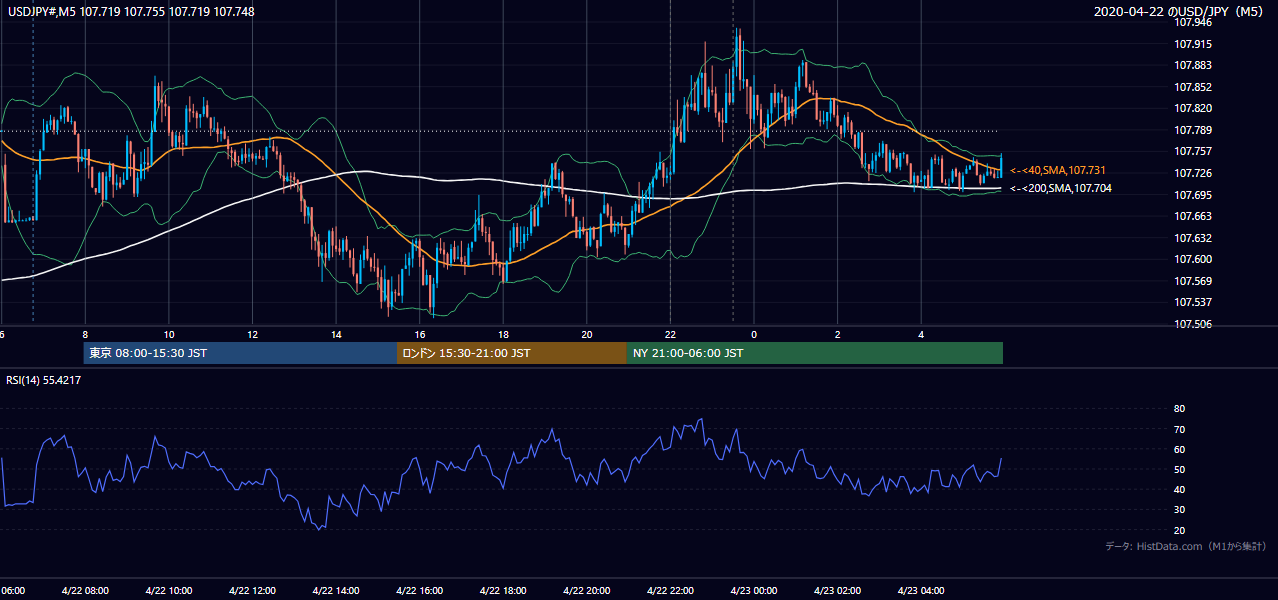The image size is (1278, 600).
Task: Click the 4/22 16:00 time label
Action: coord(419,591)
